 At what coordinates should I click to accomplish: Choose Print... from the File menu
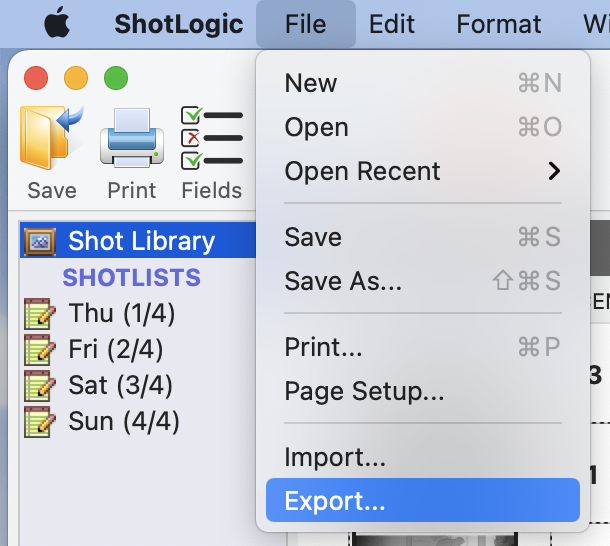click(x=423, y=346)
